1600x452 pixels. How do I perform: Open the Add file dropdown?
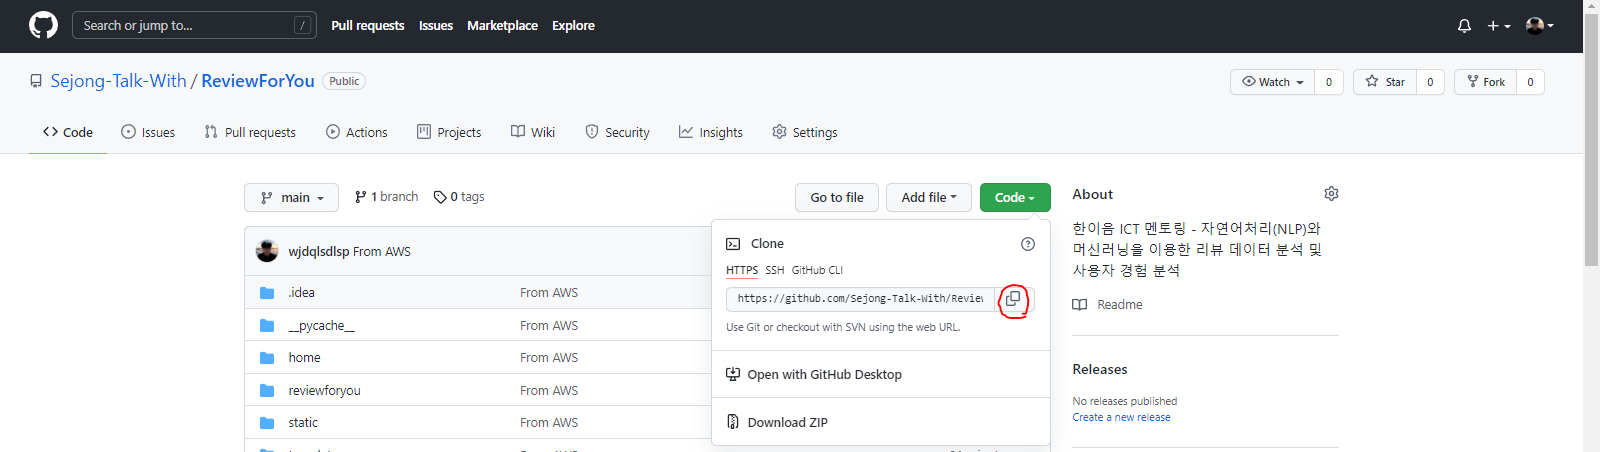(928, 198)
